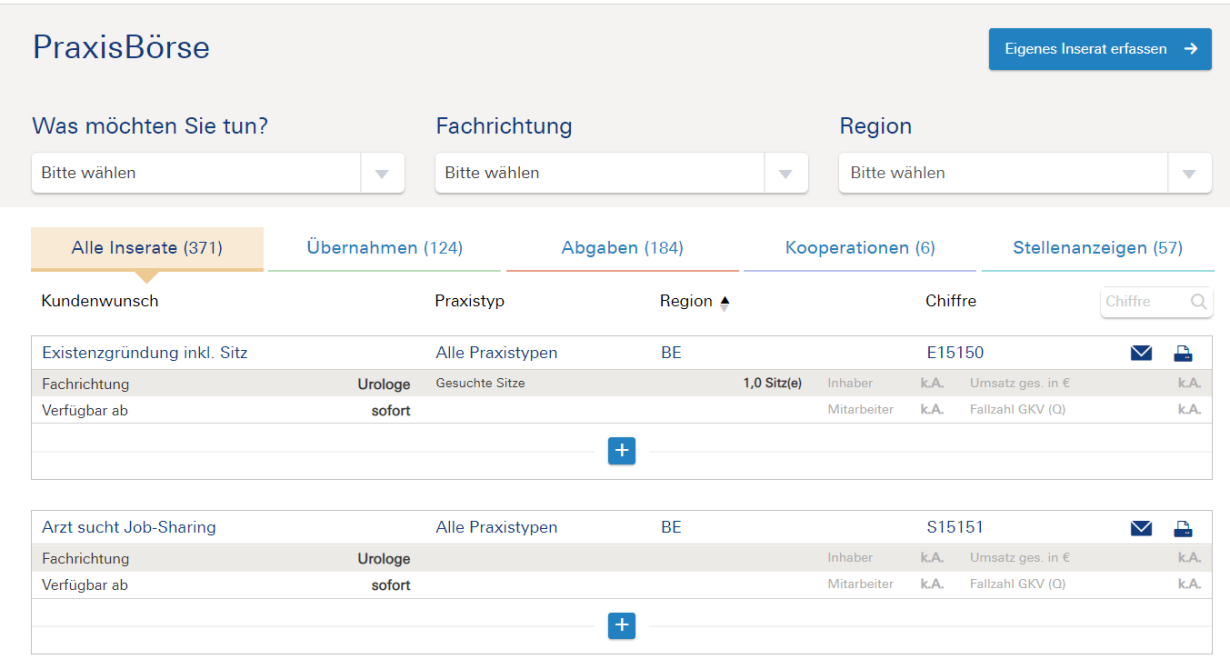This screenshot has height=659, width=1230.
Task: Click print icon for listing E15150
Action: [x=1183, y=353]
